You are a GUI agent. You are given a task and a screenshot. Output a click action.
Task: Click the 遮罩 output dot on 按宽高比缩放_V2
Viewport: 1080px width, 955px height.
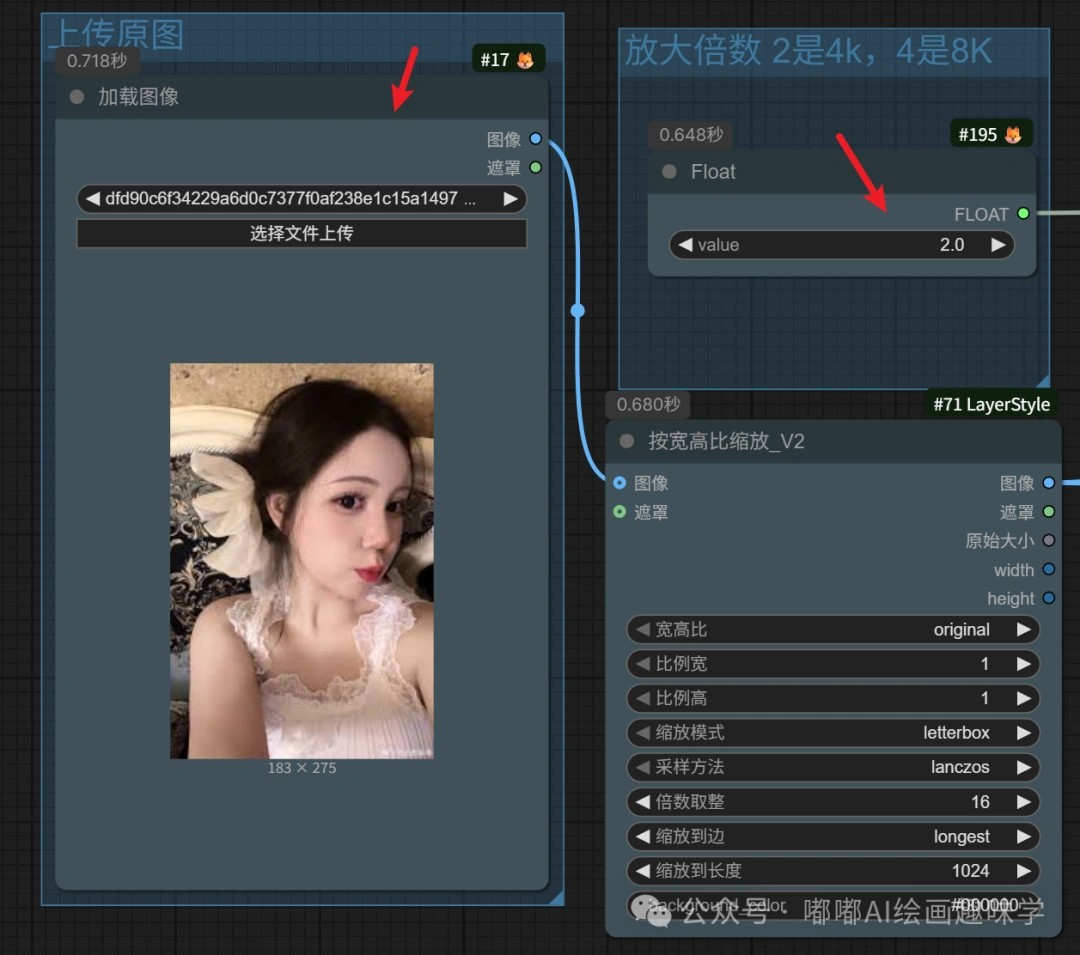1047,512
